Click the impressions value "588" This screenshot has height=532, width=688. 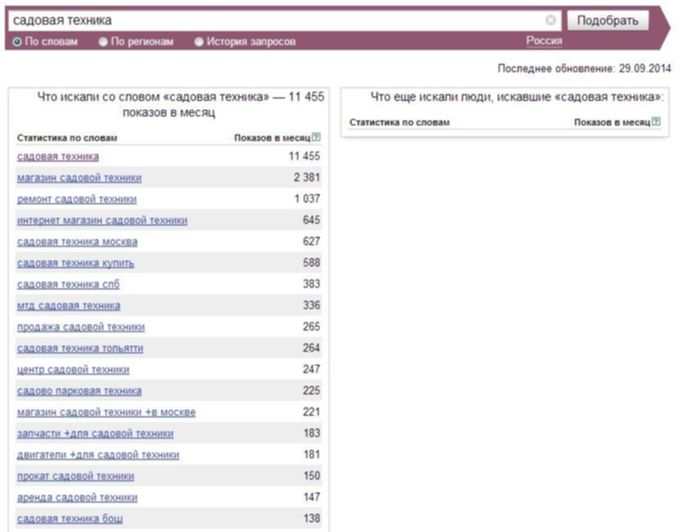tap(311, 263)
